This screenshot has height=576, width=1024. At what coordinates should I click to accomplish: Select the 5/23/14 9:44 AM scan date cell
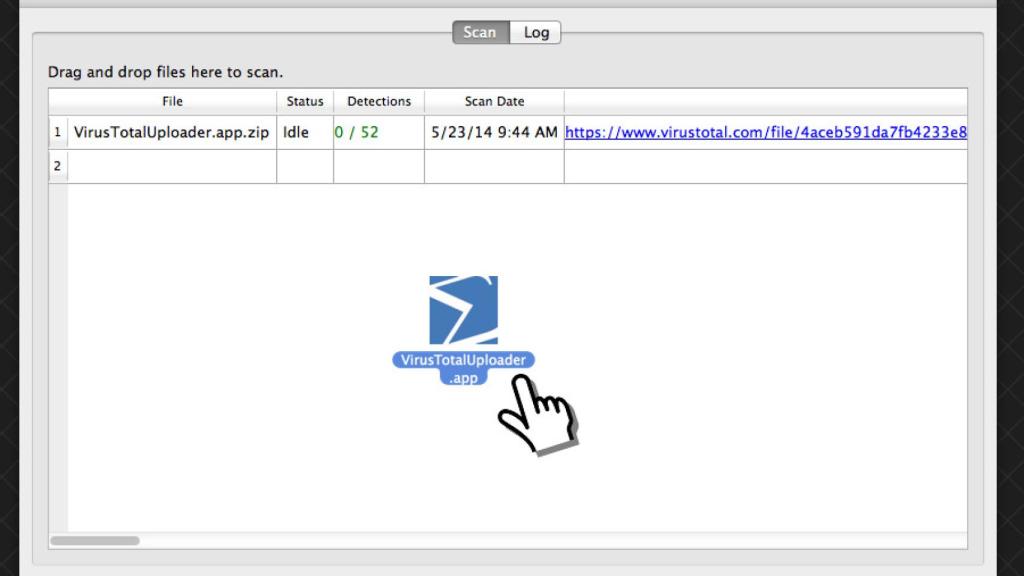click(494, 132)
